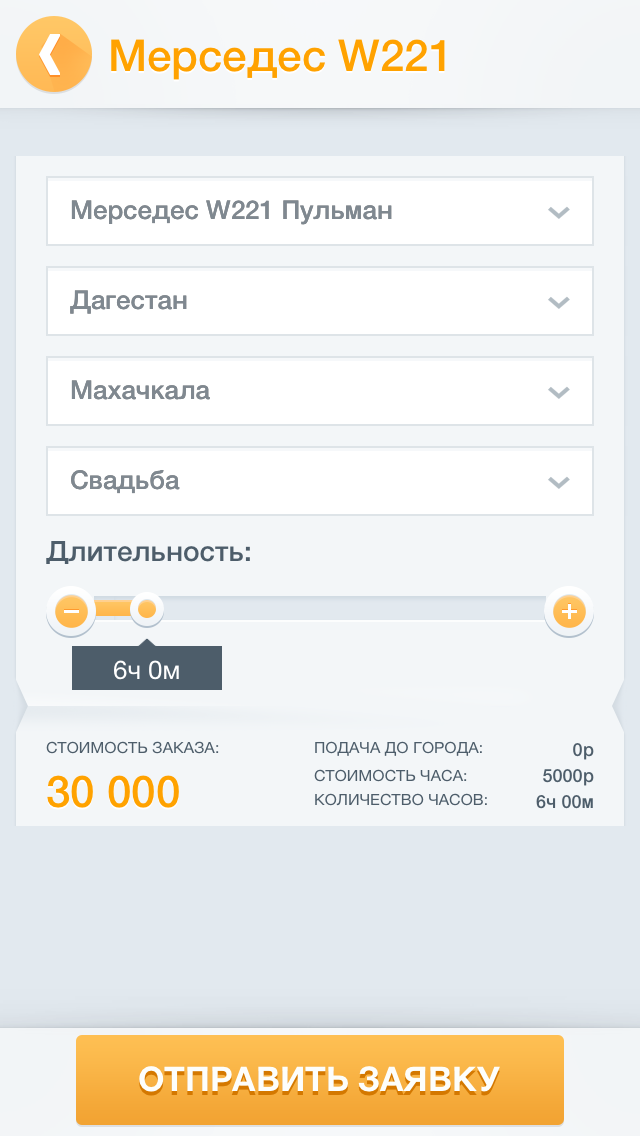Select the orange slider handle
Screen dimensions: 640x1136
pyautogui.click(x=147, y=609)
